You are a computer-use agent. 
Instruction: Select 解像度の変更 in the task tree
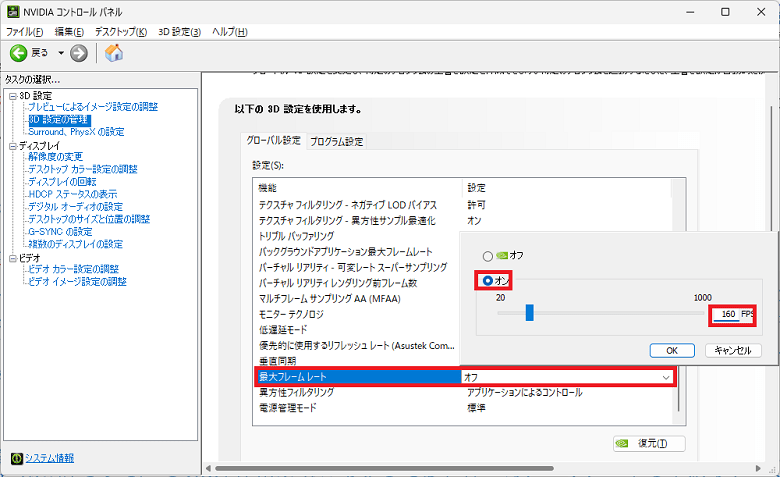[55, 157]
